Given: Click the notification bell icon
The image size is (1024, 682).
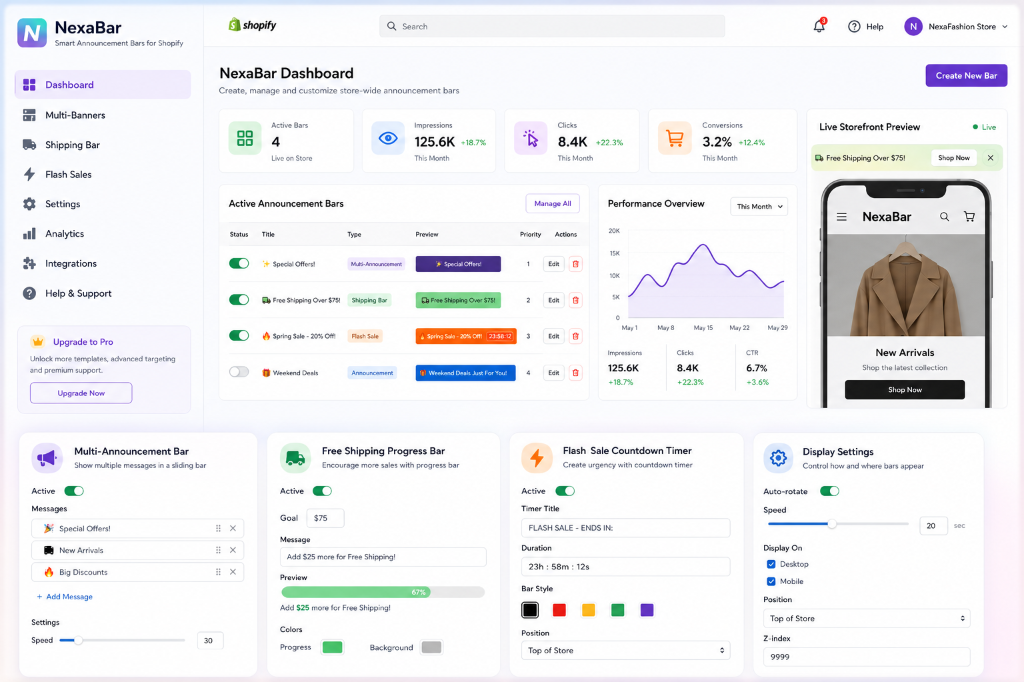Looking at the screenshot, I should point(819,26).
